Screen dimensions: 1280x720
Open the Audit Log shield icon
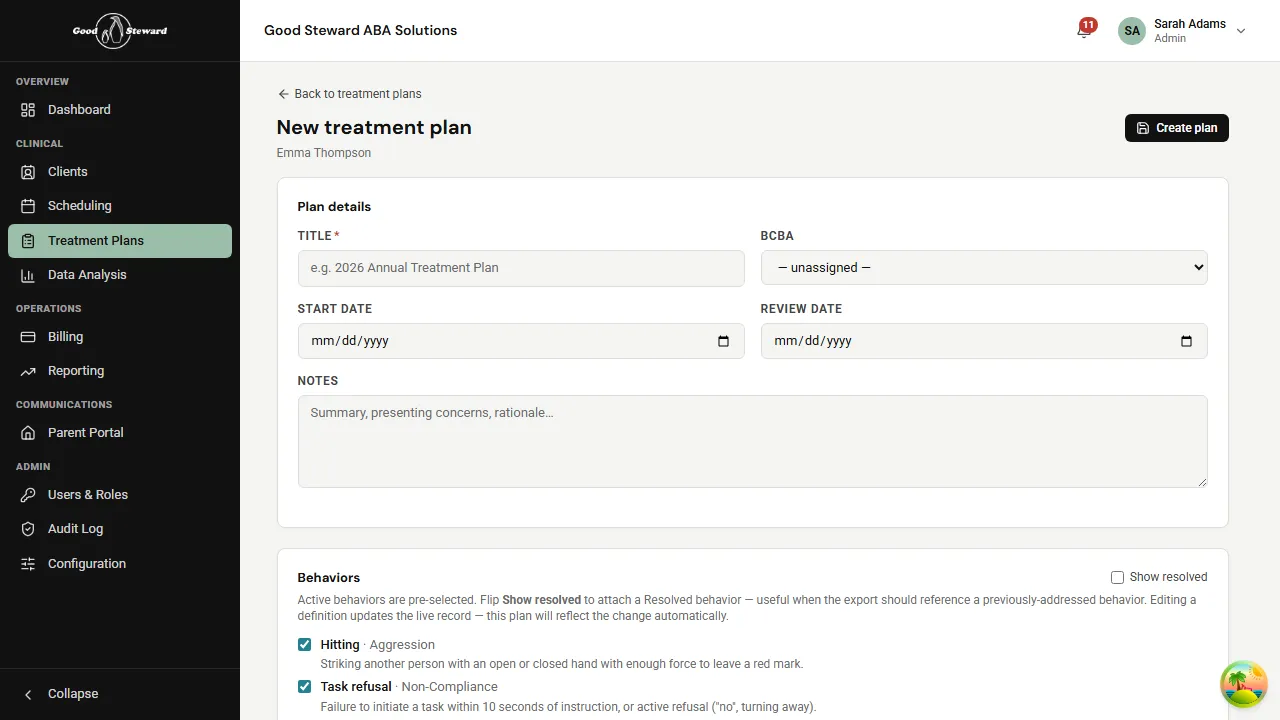[x=27, y=528]
